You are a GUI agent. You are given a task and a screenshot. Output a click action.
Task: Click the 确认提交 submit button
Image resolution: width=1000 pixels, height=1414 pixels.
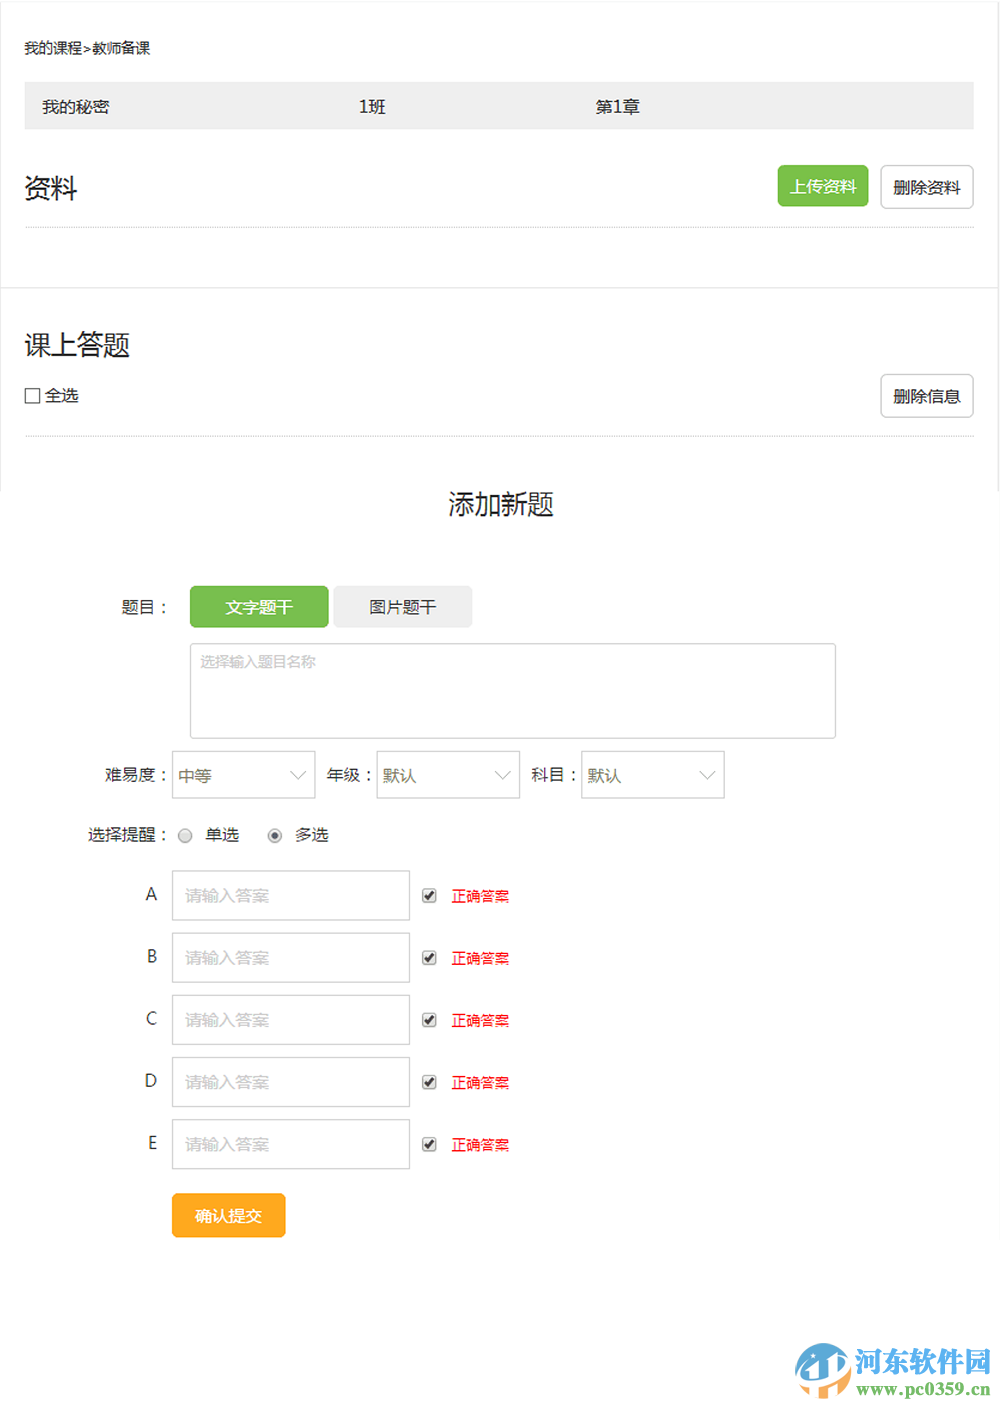(228, 1215)
